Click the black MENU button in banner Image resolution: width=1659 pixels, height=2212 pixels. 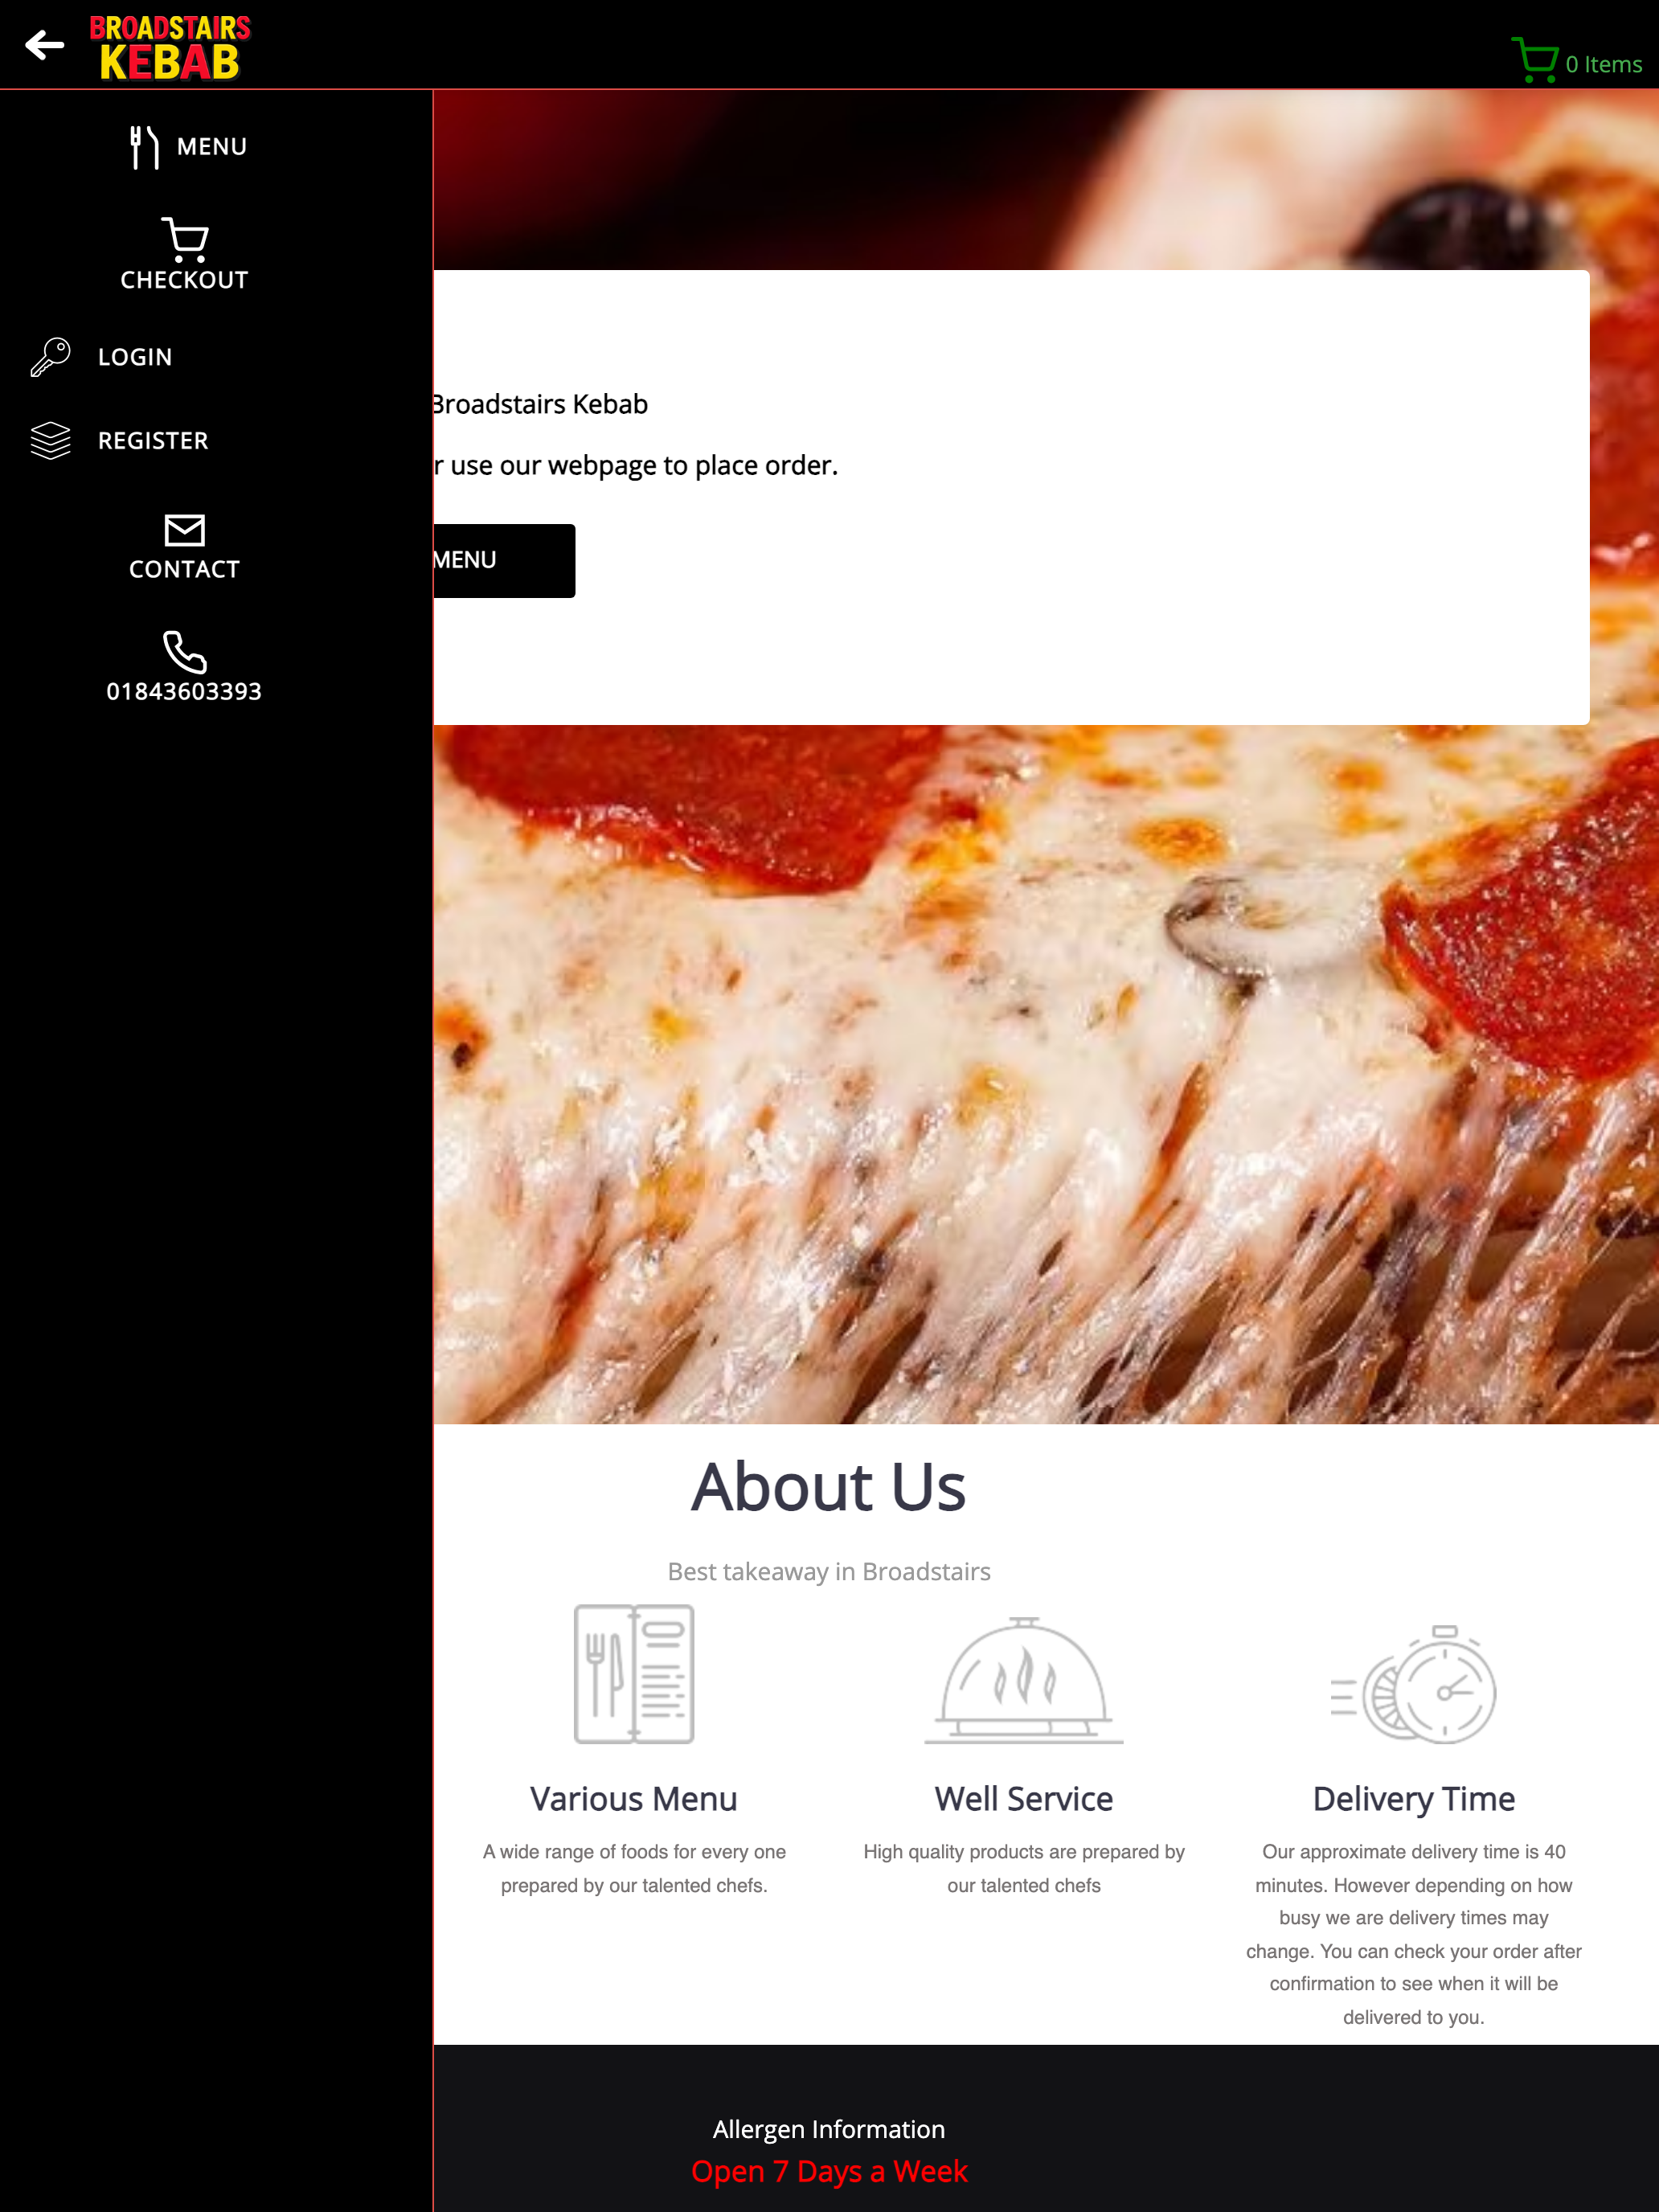click(504, 561)
